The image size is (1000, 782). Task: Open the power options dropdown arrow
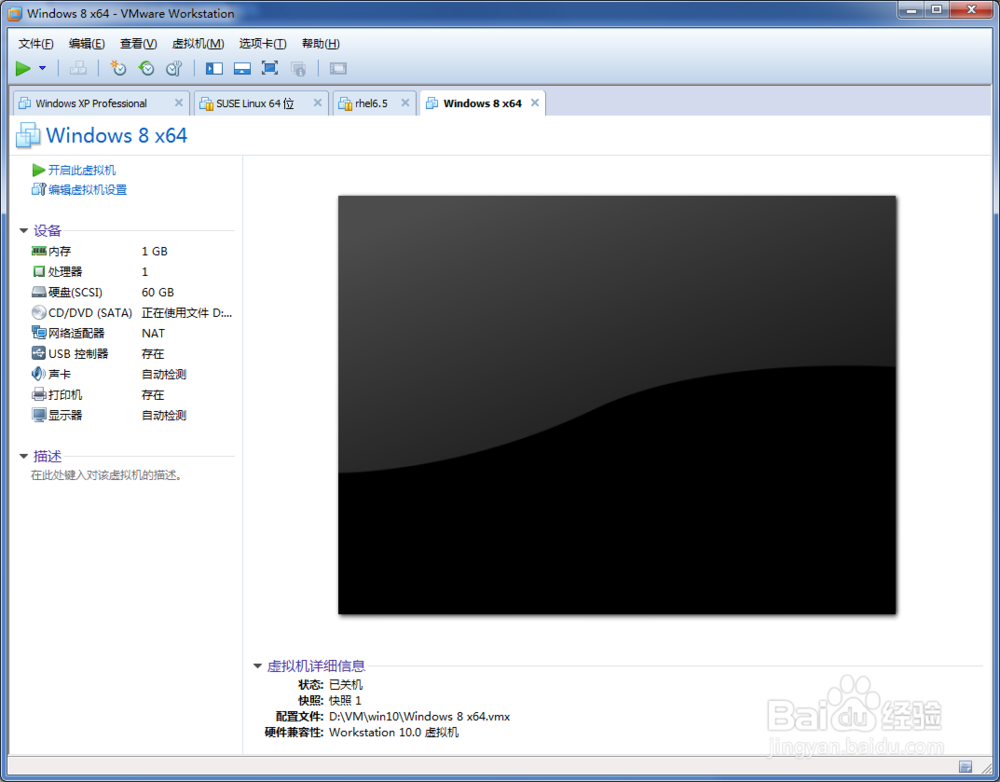point(43,68)
